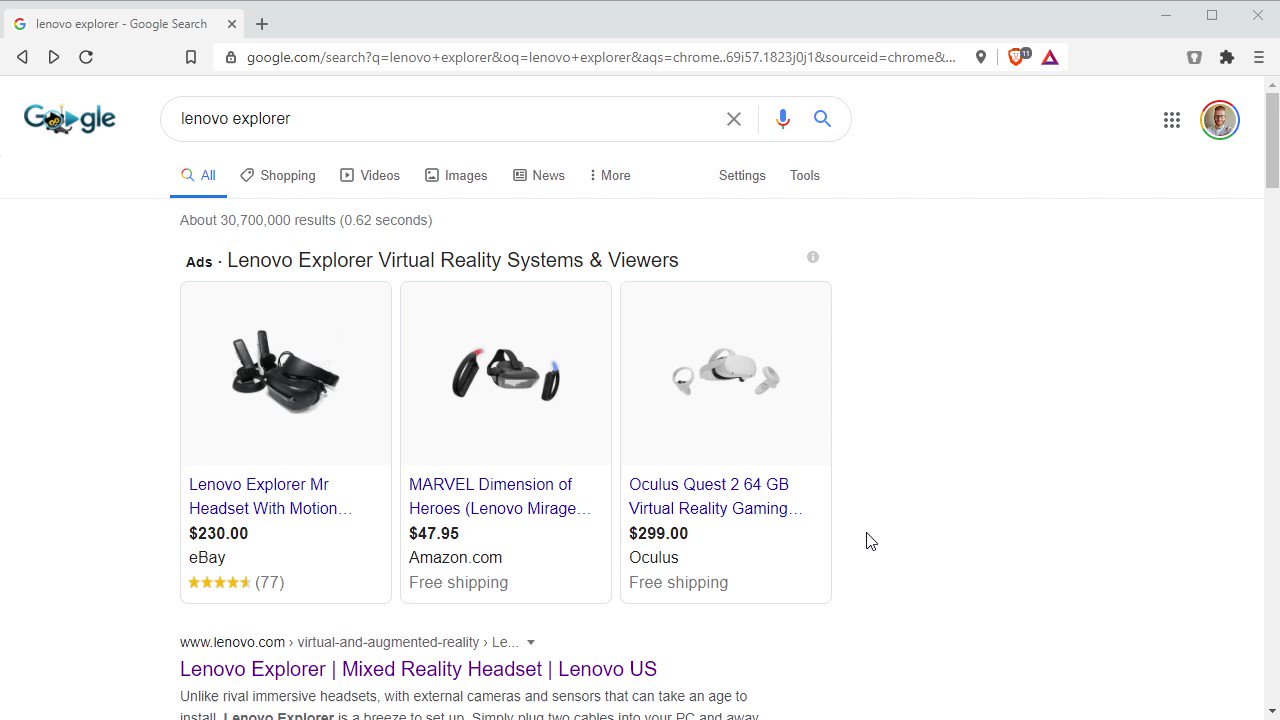Open the Lenovo Explorer Mr Headset product image
Image resolution: width=1280 pixels, height=720 pixels.
point(286,374)
